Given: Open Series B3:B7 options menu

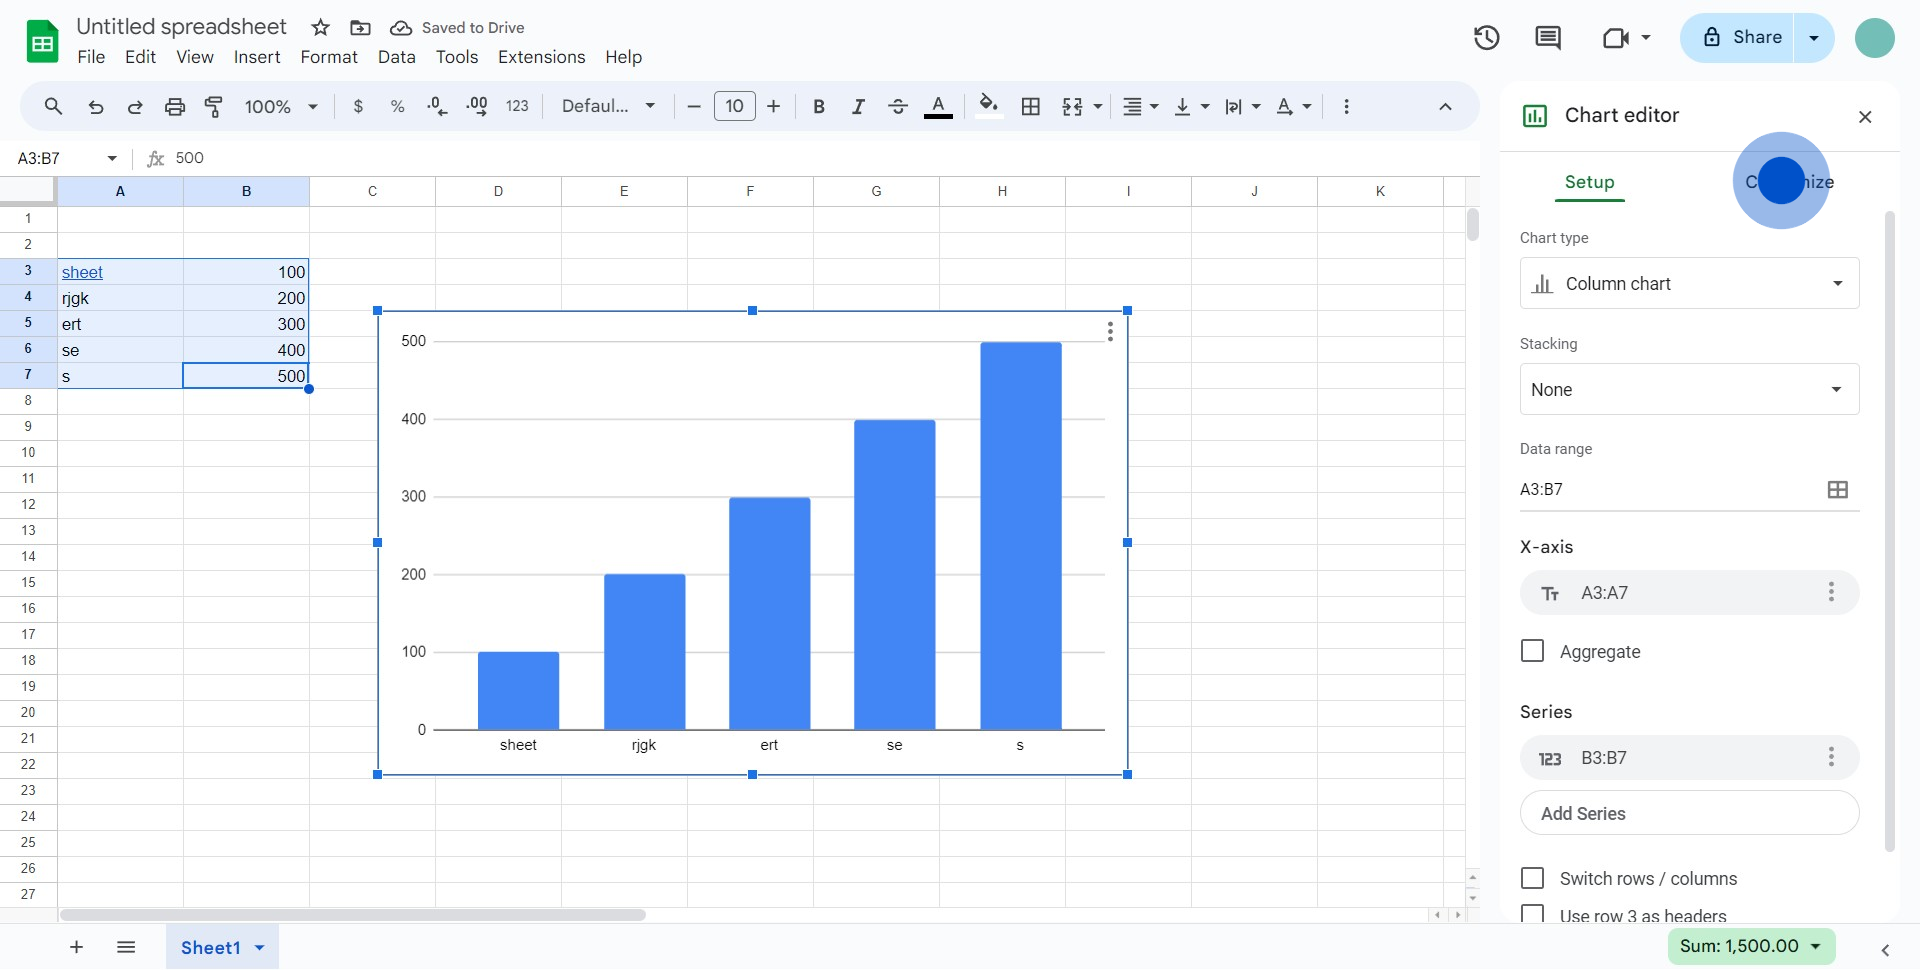Looking at the screenshot, I should click(1831, 757).
